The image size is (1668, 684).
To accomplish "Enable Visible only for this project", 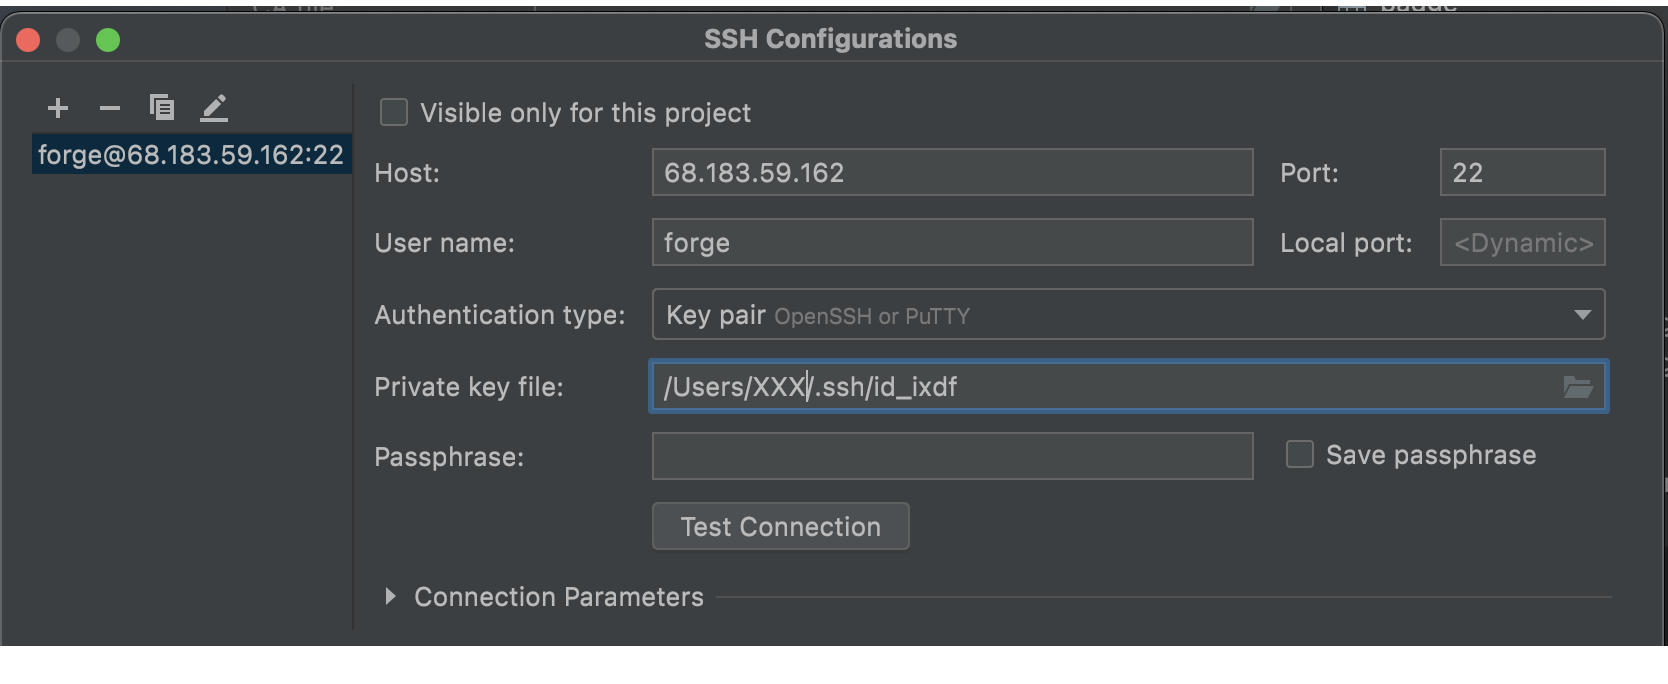I will point(394,113).
